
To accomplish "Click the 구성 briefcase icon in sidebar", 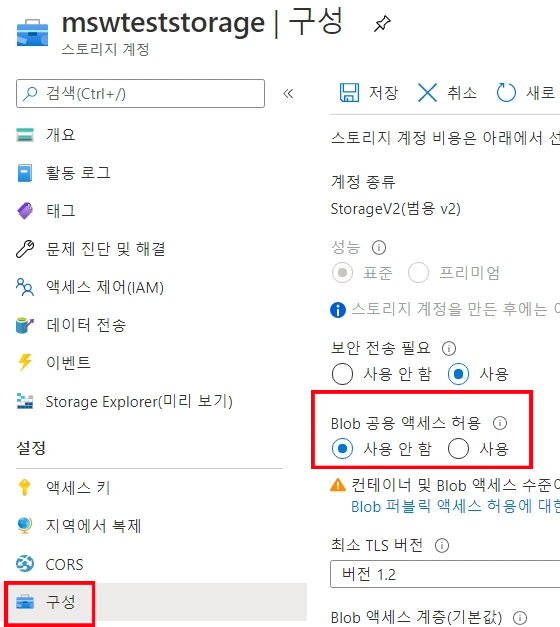I will click(x=25, y=601).
